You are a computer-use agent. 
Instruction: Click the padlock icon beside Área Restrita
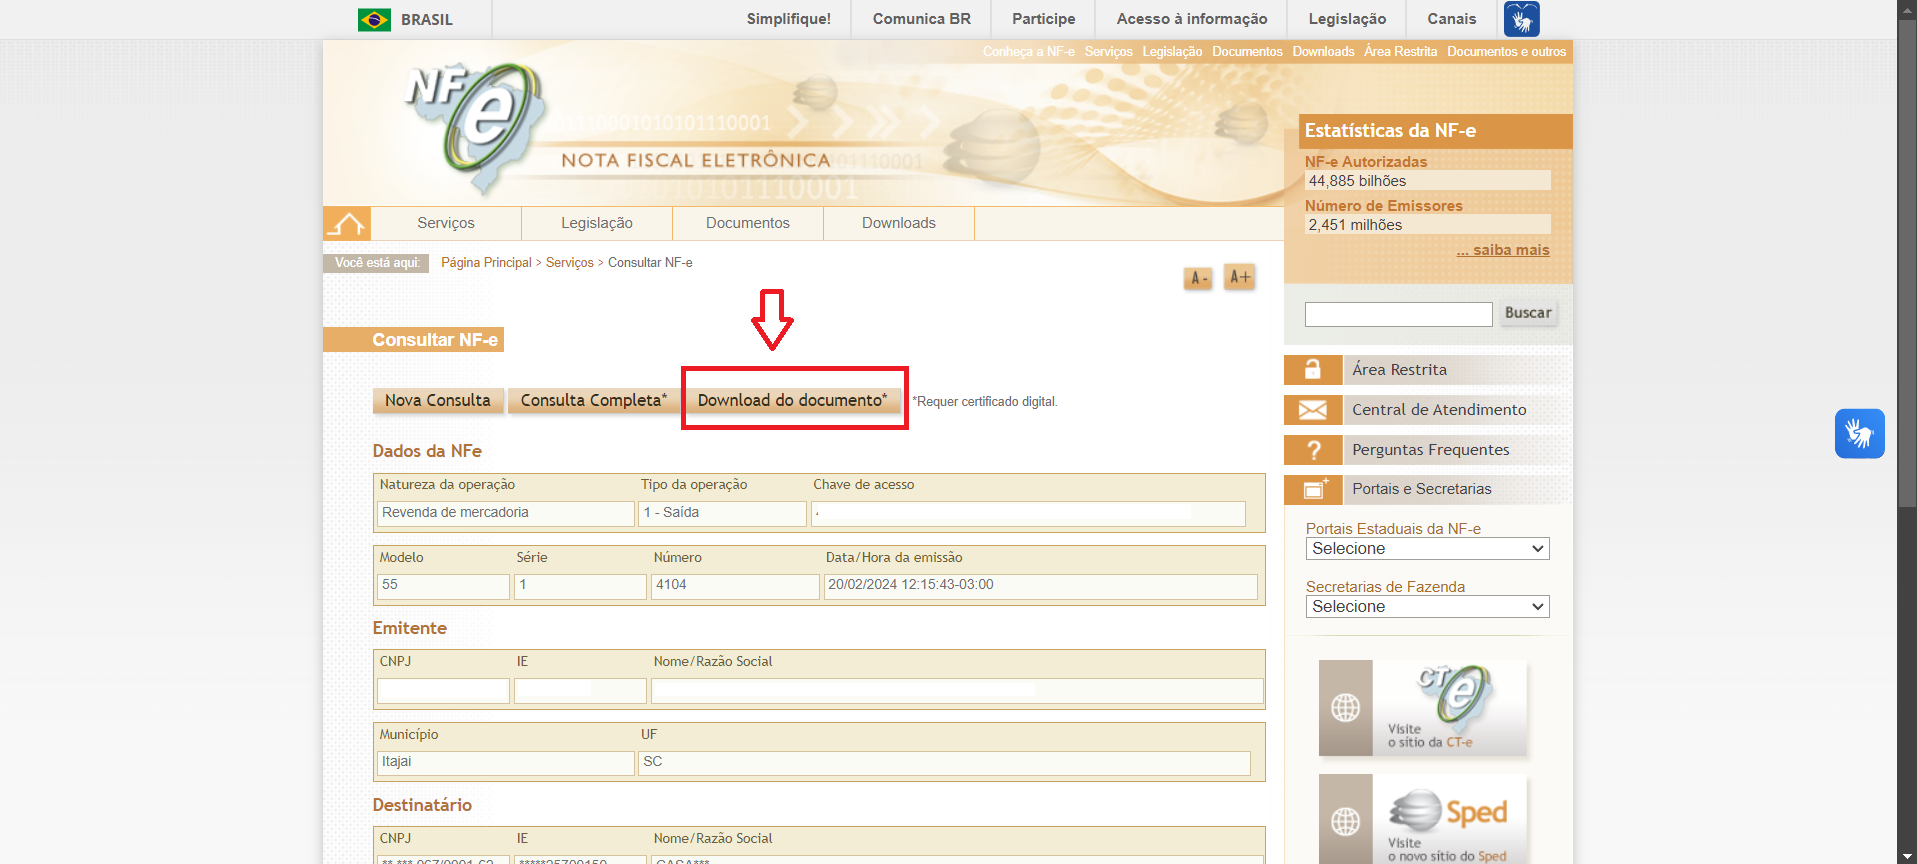(x=1313, y=370)
